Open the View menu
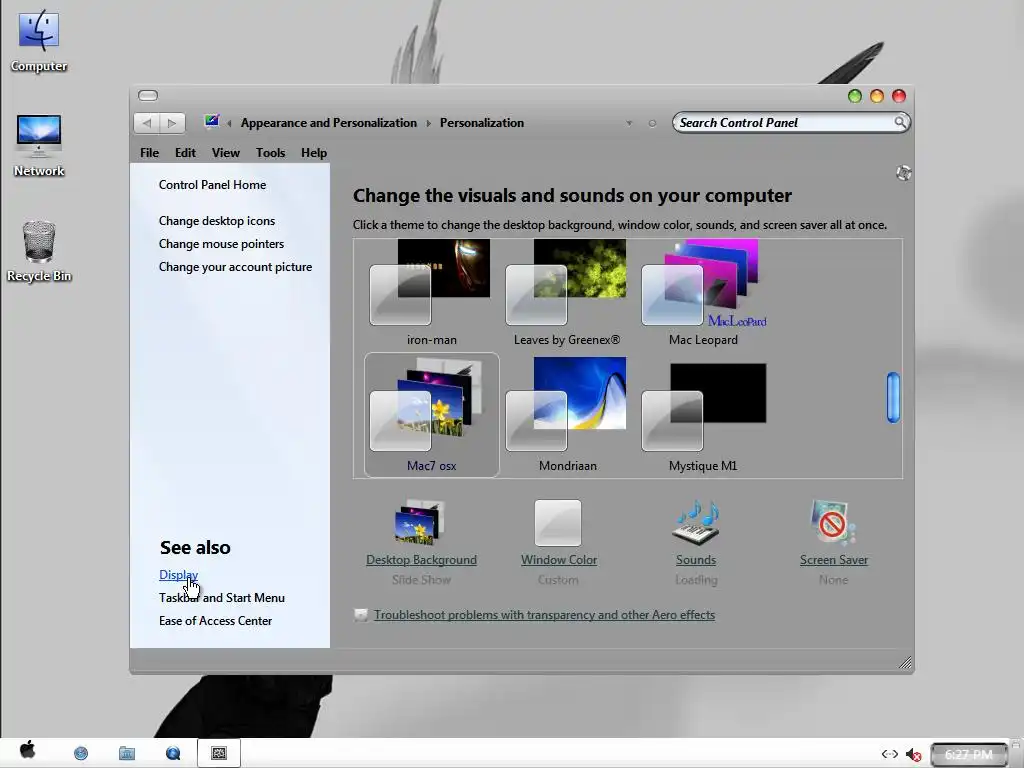 tap(226, 153)
